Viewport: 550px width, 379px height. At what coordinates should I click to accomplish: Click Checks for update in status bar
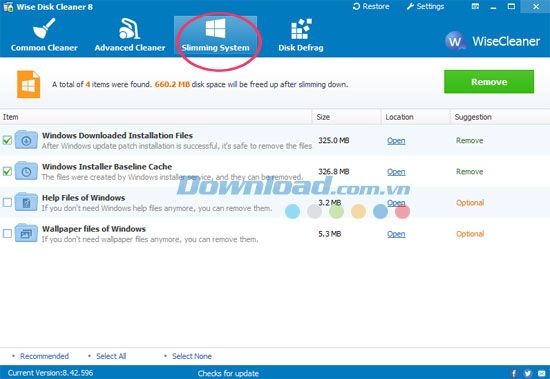click(x=228, y=373)
